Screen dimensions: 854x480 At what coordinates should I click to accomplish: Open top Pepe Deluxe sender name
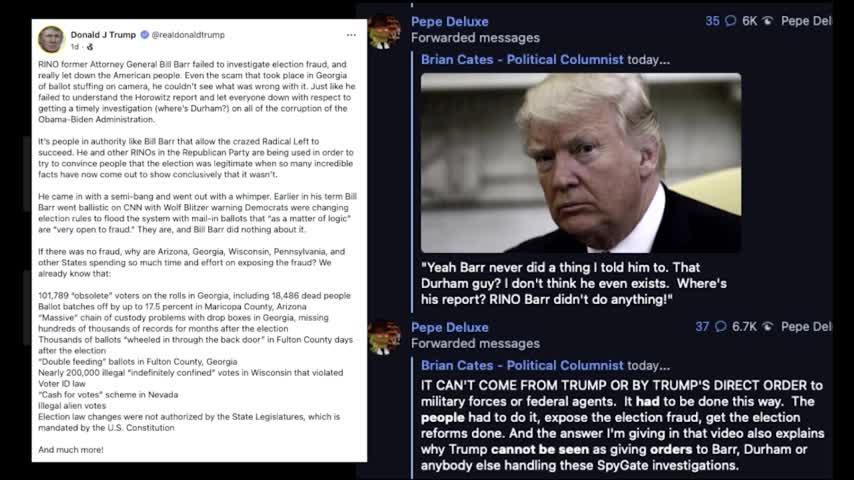coord(449,21)
